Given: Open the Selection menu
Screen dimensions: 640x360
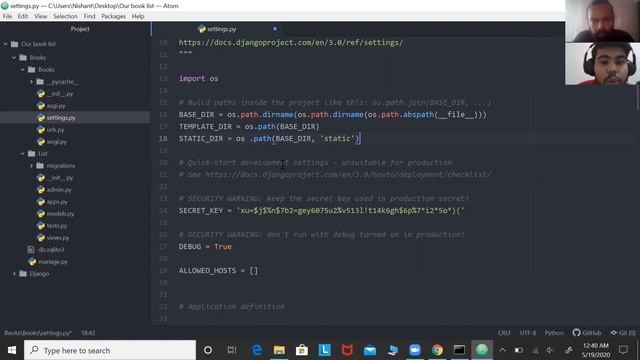Looking at the screenshot, I should [65, 16].
